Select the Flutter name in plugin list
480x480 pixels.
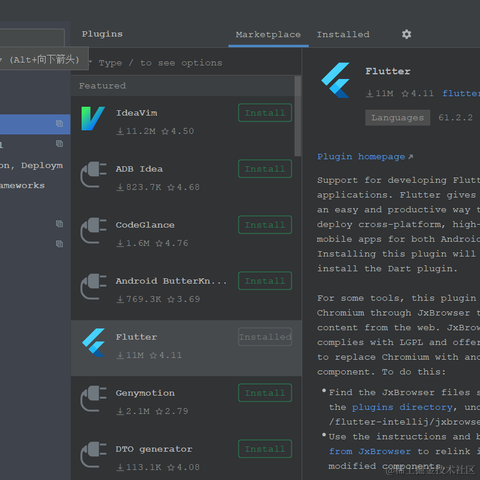[136, 337]
